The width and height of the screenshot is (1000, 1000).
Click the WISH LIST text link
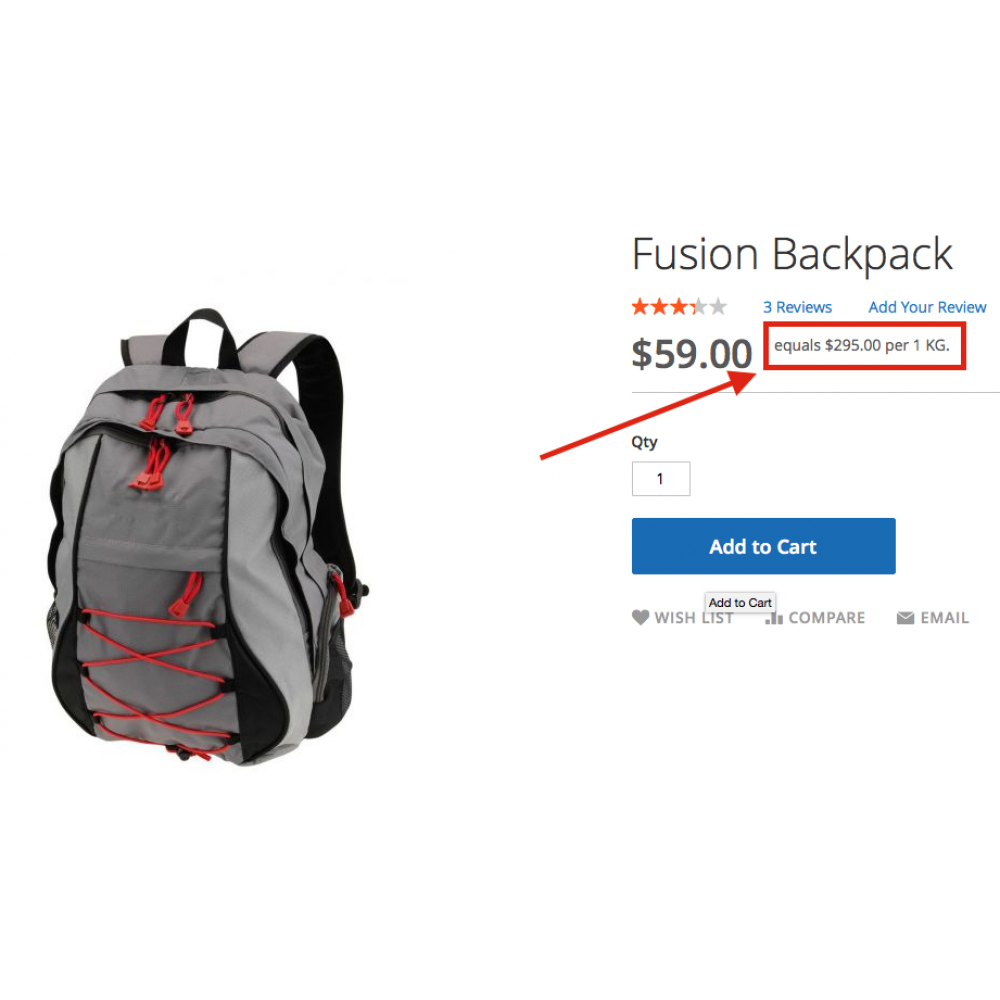pyautogui.click(x=694, y=618)
